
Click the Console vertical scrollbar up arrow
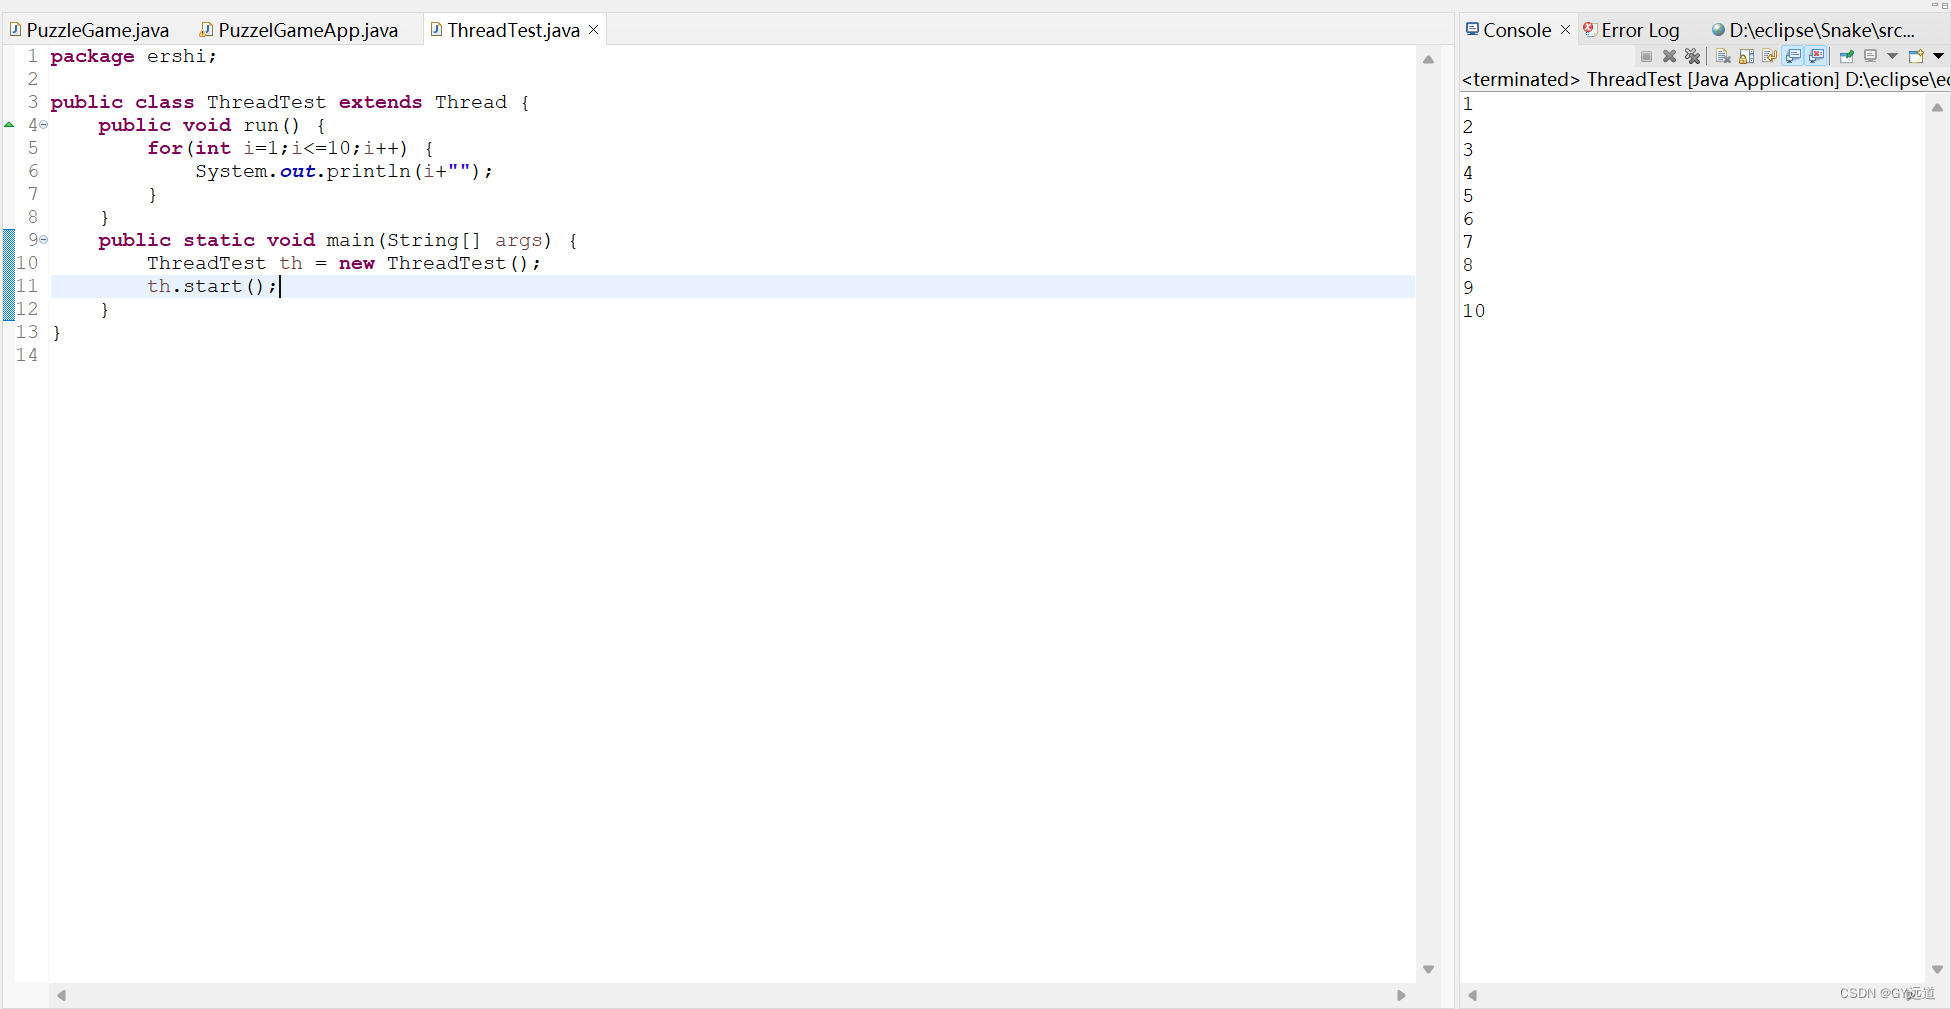pyautogui.click(x=1937, y=108)
